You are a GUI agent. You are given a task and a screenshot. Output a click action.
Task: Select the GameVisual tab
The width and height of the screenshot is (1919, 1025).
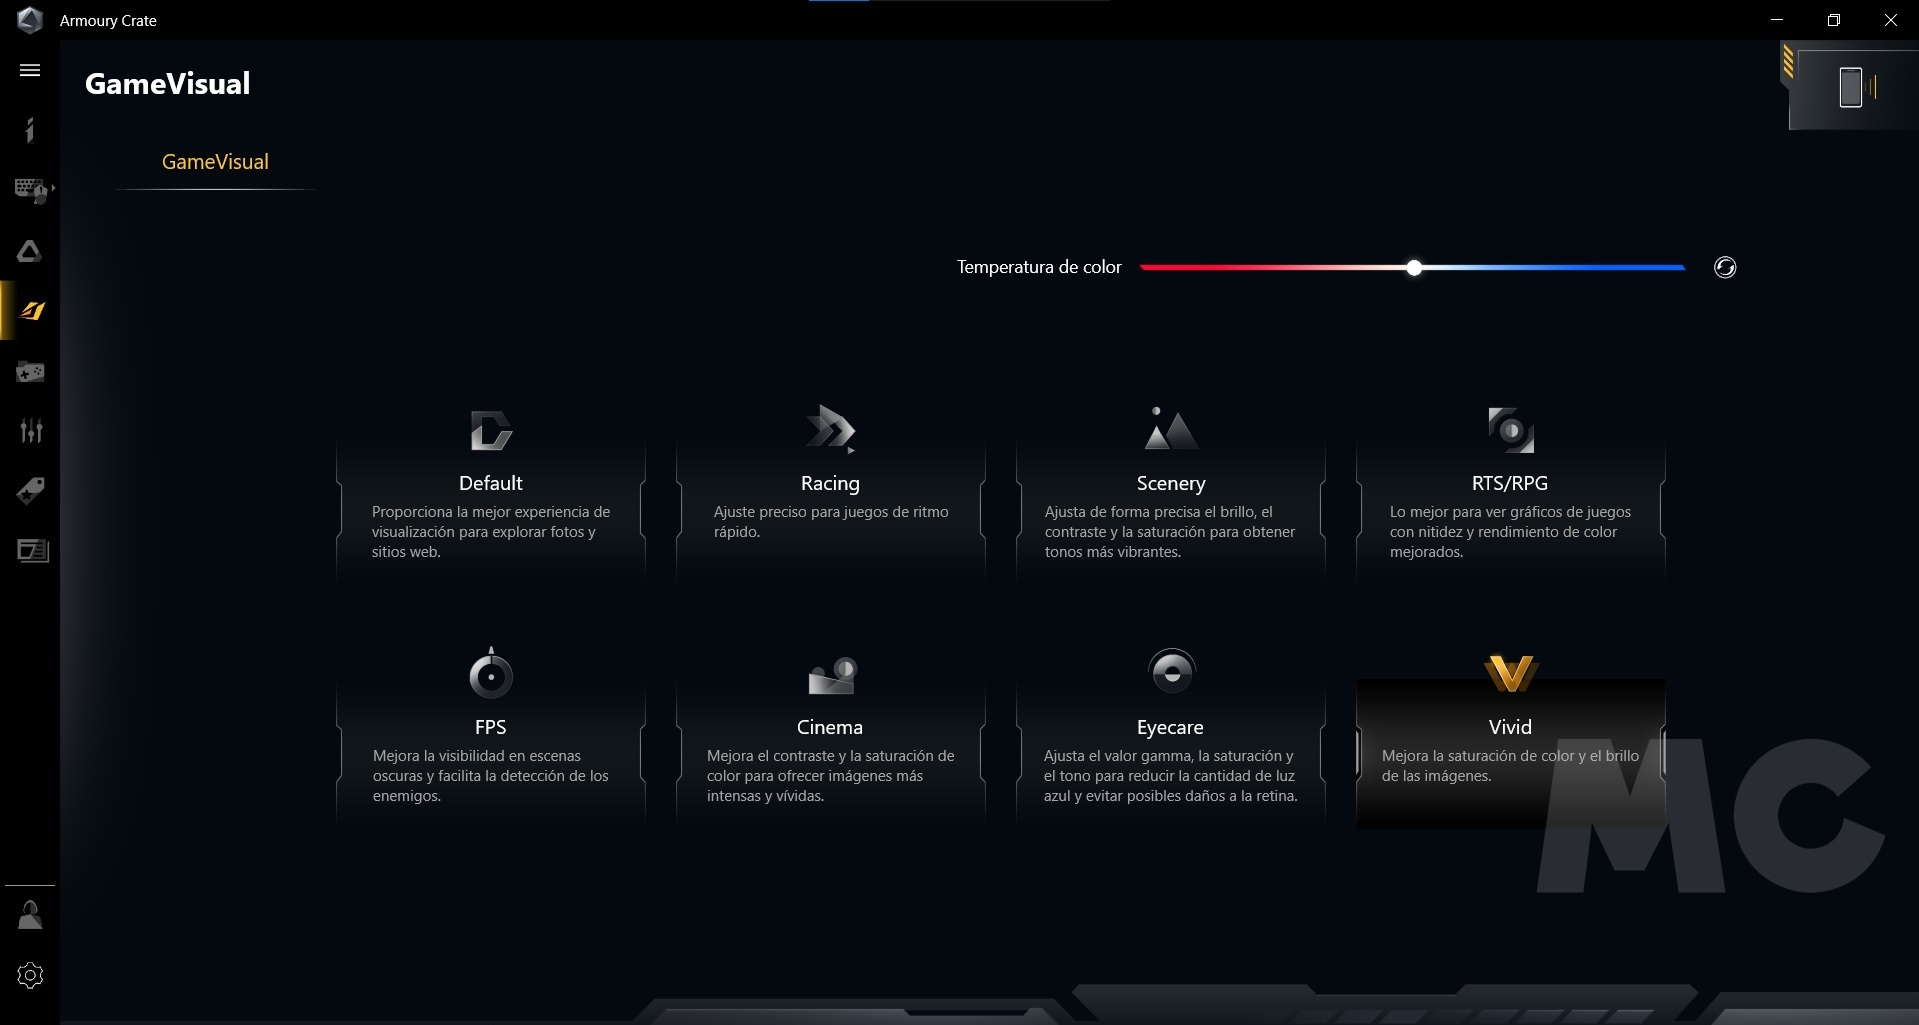(x=215, y=162)
